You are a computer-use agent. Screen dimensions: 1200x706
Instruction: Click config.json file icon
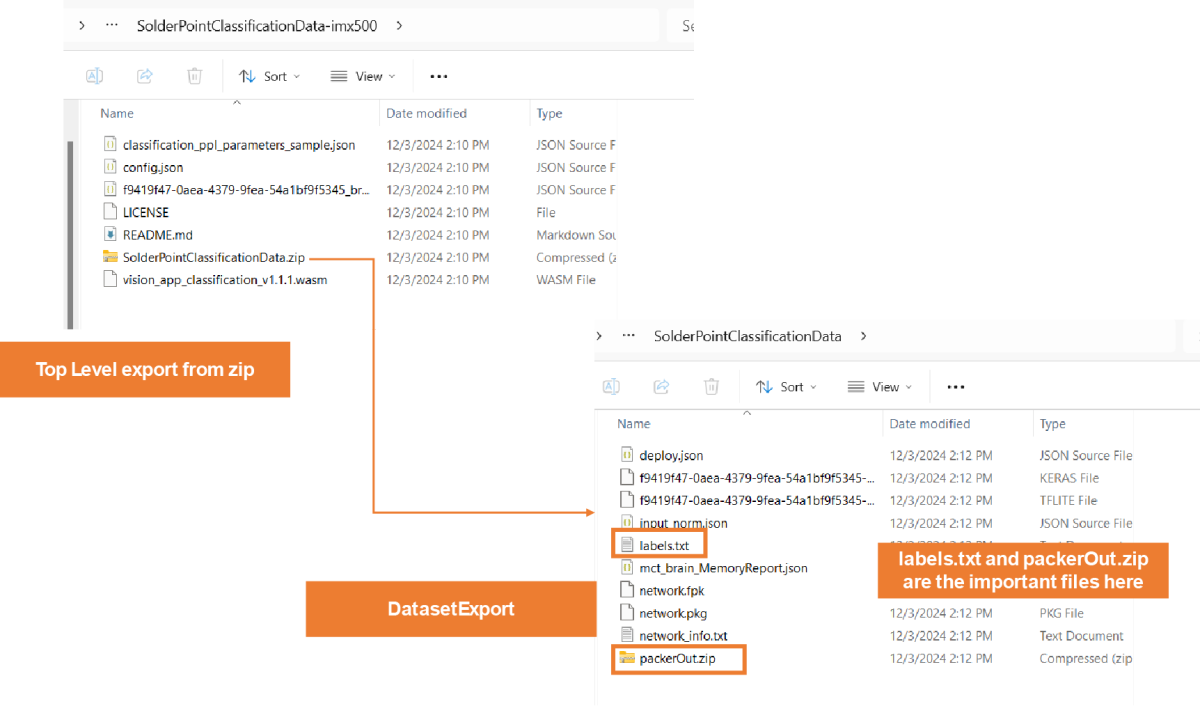[110, 167]
